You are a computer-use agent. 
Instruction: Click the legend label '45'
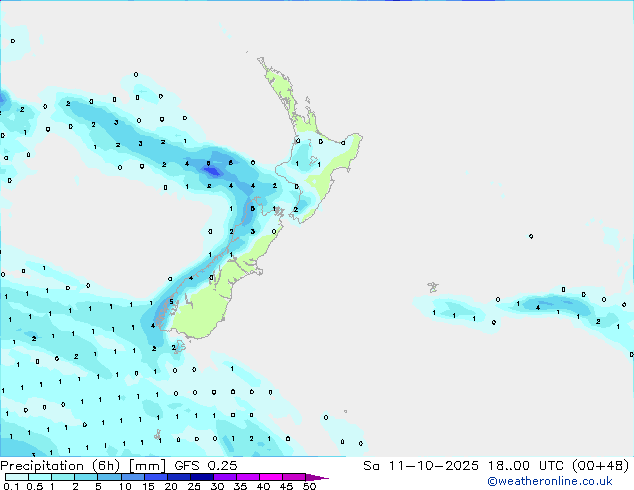[286, 486]
